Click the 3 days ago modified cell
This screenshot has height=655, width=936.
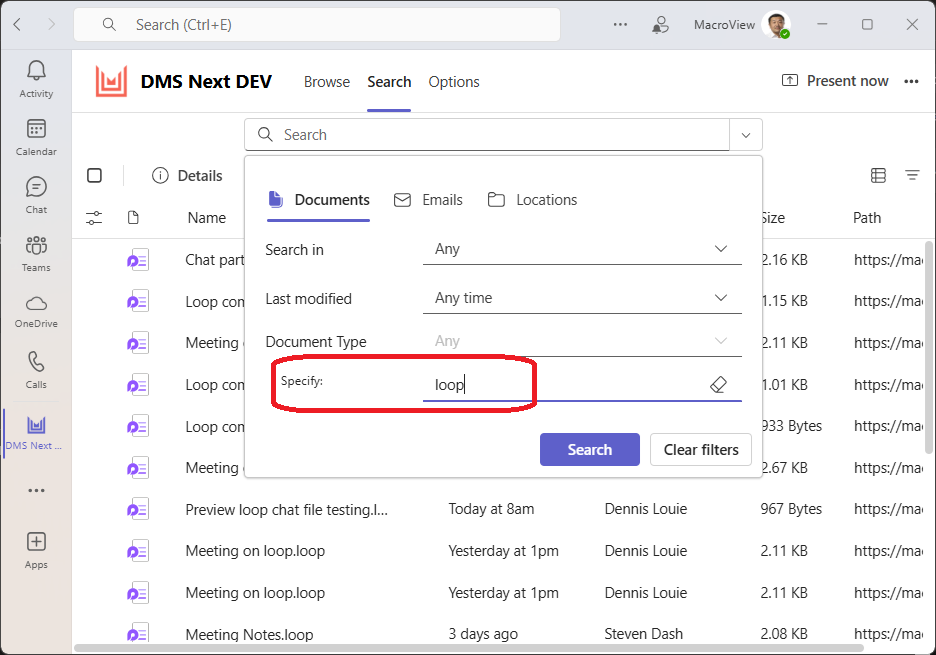(x=483, y=634)
